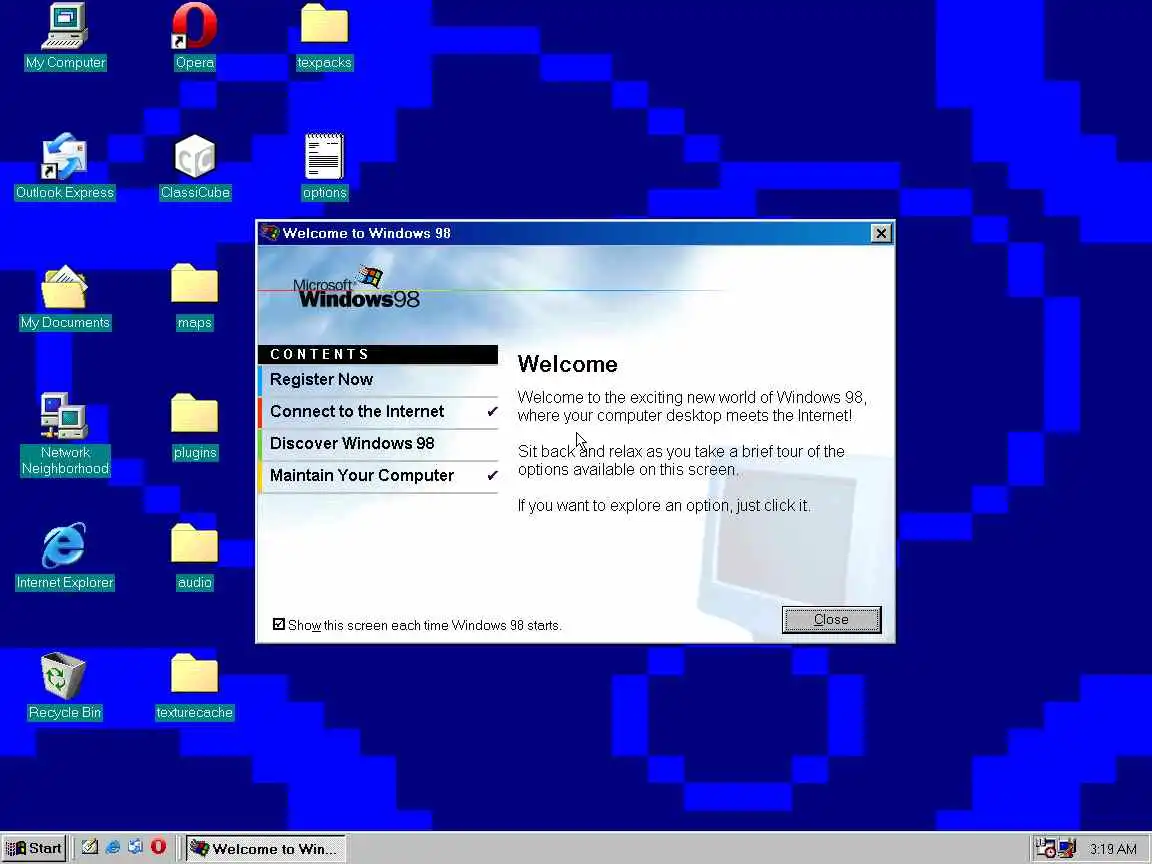1152x864 pixels.
Task: Select the options text file icon
Action: 324,166
